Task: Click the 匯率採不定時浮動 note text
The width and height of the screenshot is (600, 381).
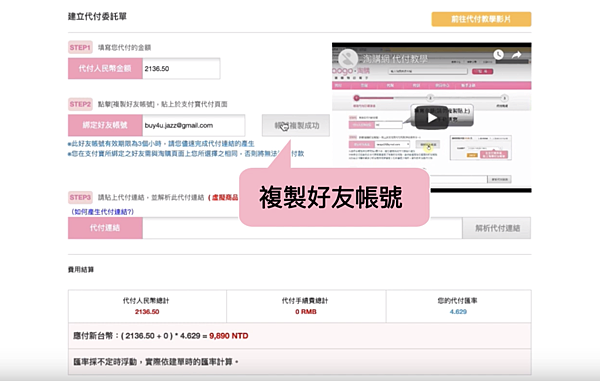Action: coord(156,362)
